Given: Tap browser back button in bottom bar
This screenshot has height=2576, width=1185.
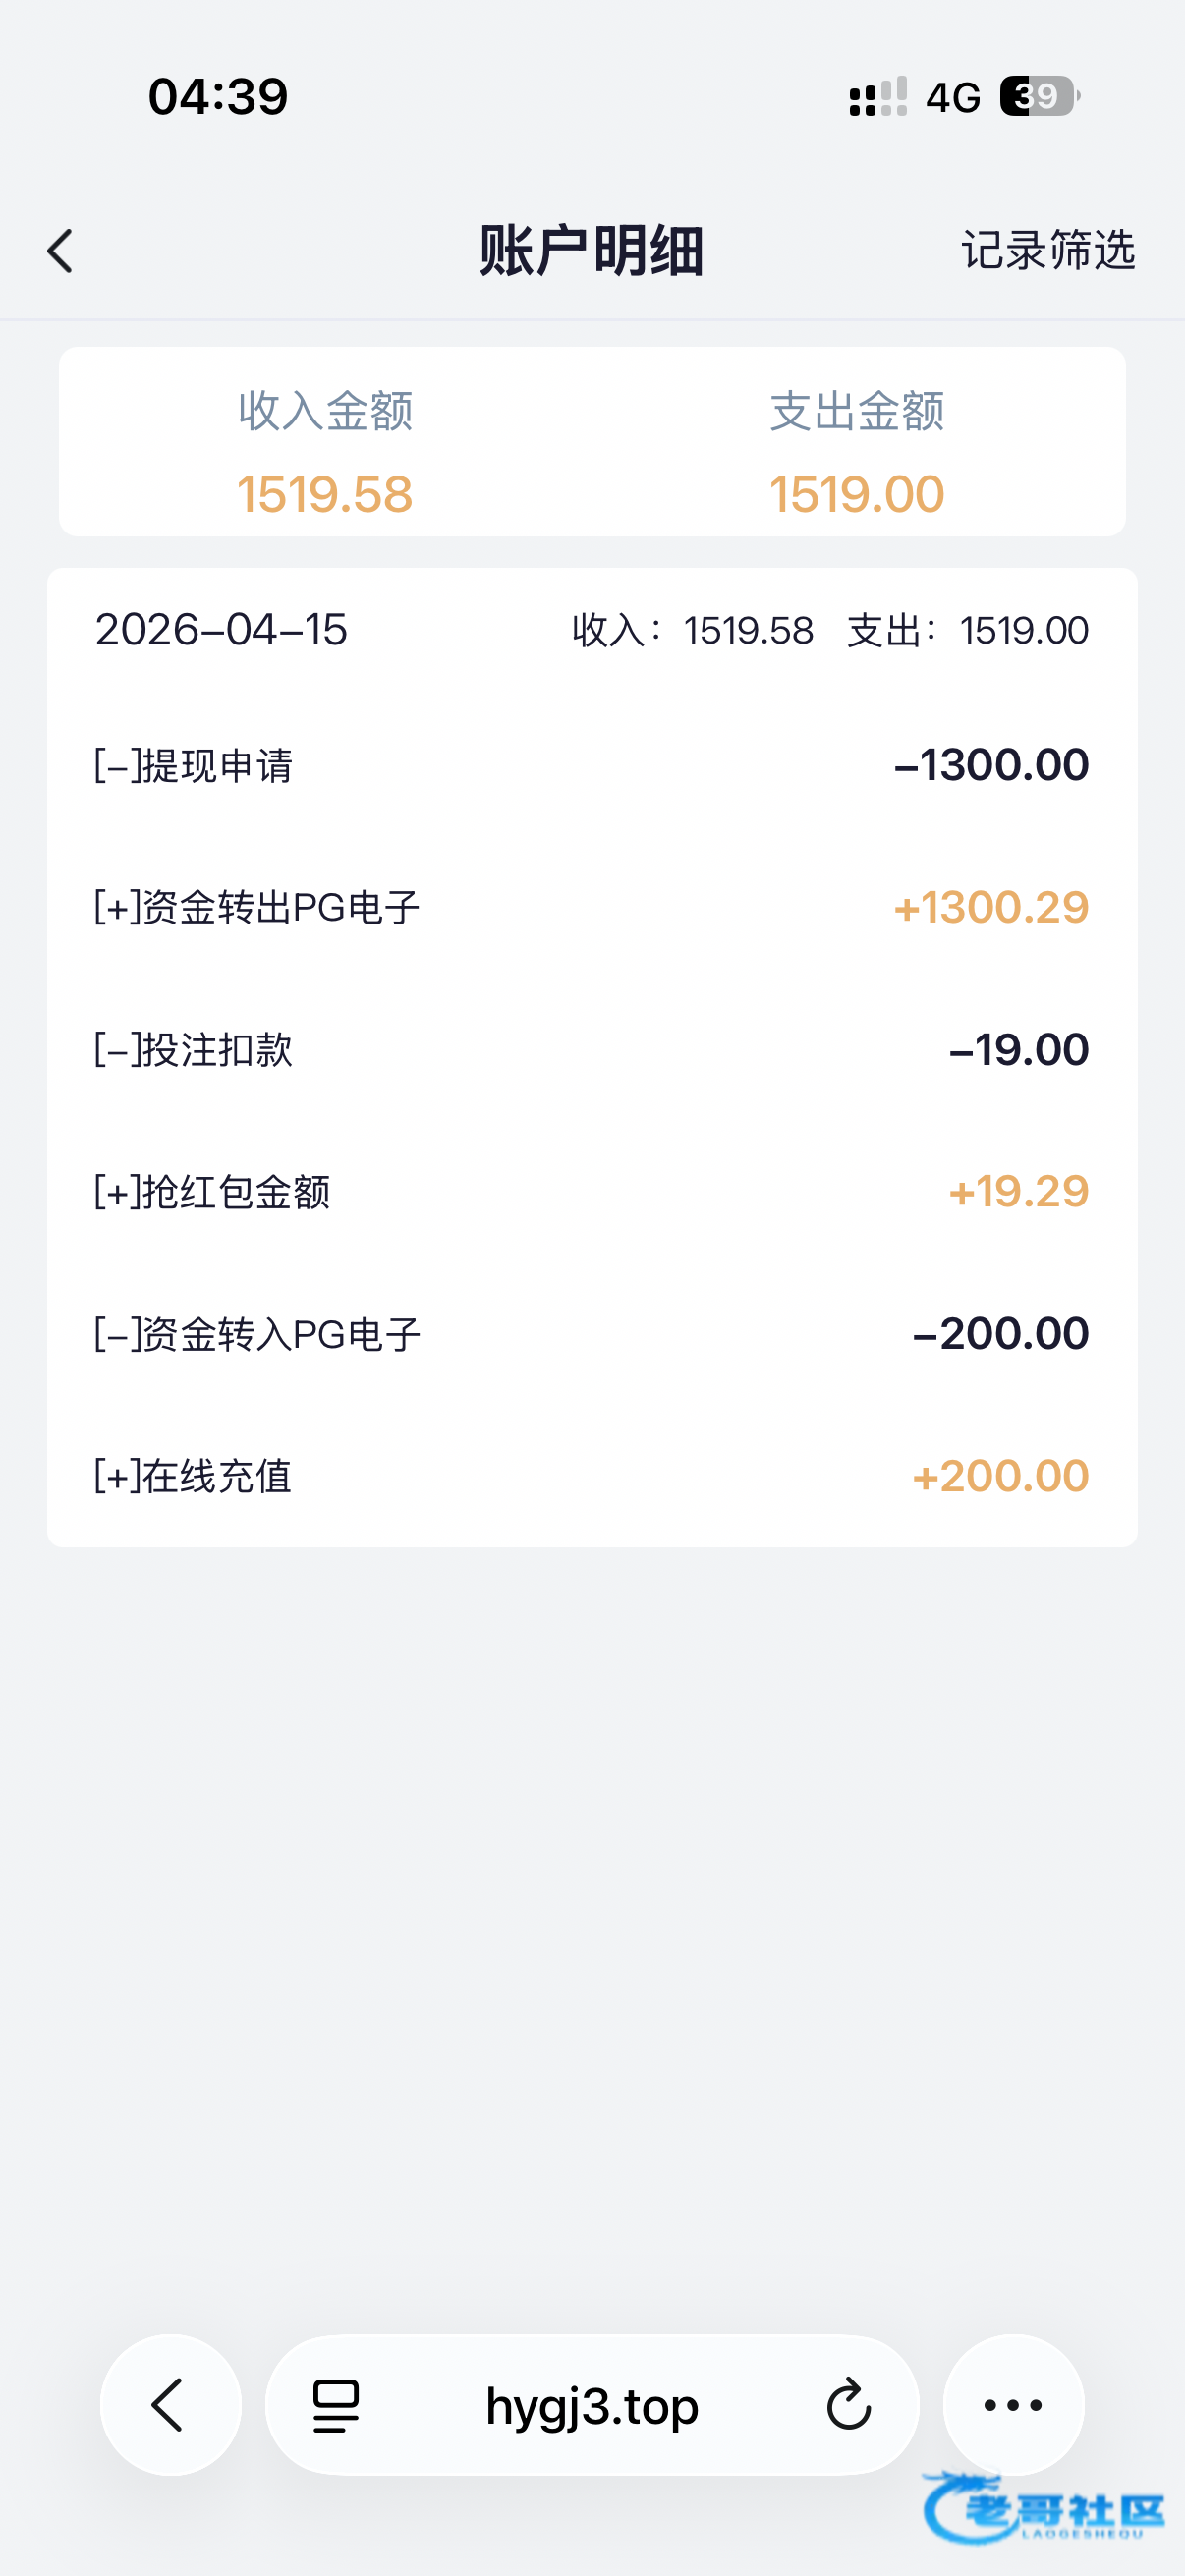Looking at the screenshot, I should (170, 2405).
